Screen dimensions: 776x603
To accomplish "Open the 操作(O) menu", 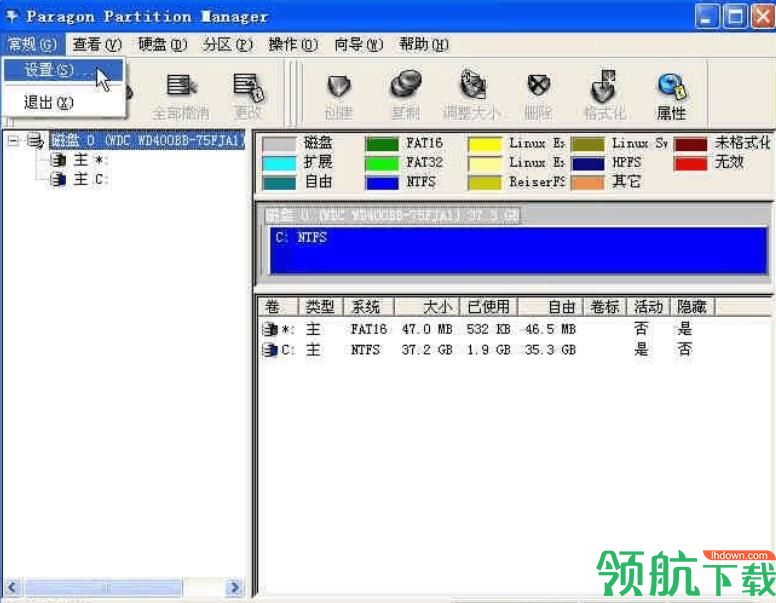I will coord(293,45).
